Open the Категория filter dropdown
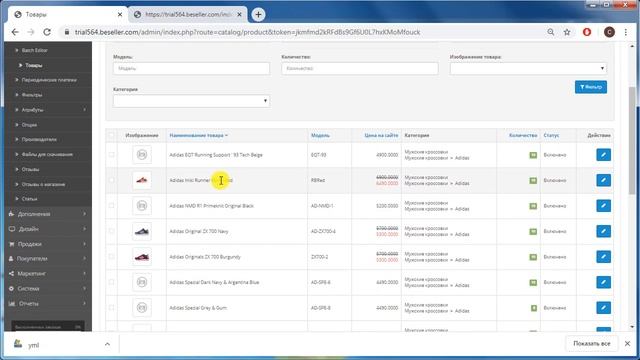Screen dimensions: 640x360 click(x=191, y=101)
